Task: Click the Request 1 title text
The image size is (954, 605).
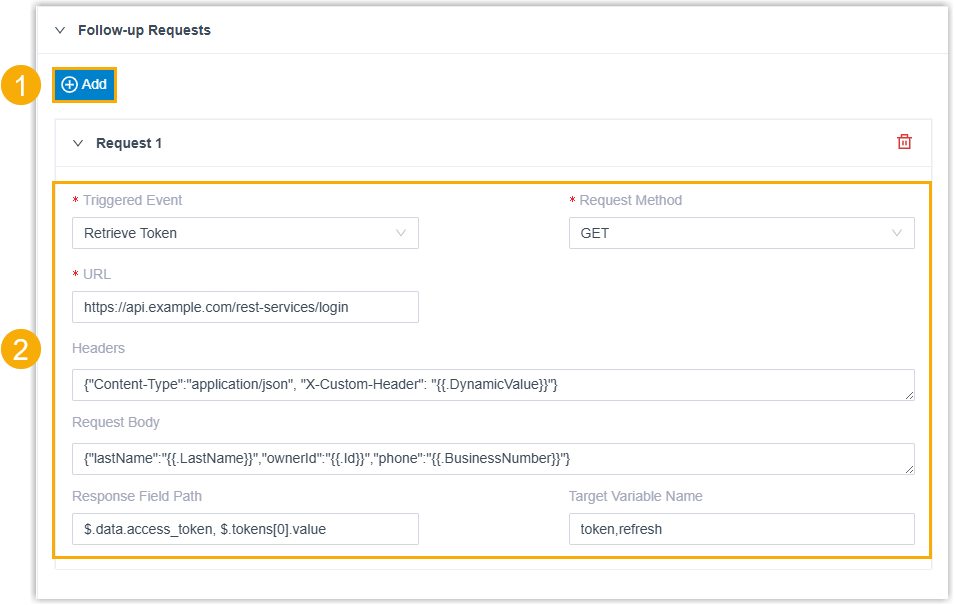Action: [129, 143]
